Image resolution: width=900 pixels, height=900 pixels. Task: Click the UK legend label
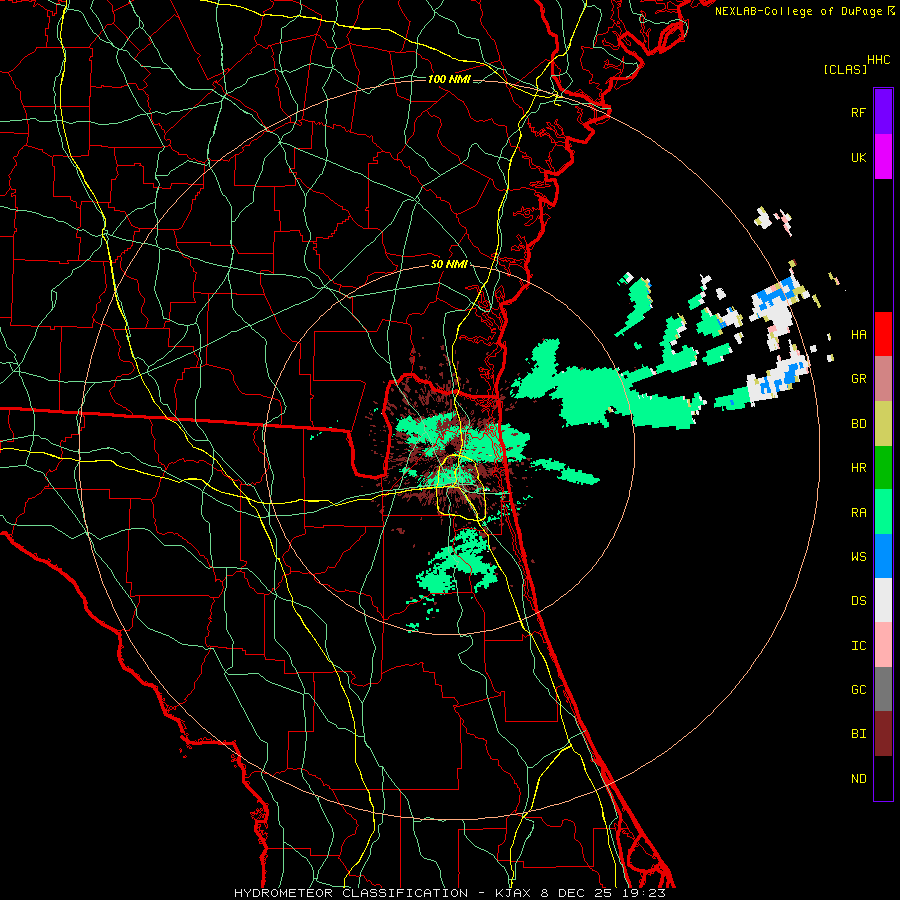tap(858, 157)
